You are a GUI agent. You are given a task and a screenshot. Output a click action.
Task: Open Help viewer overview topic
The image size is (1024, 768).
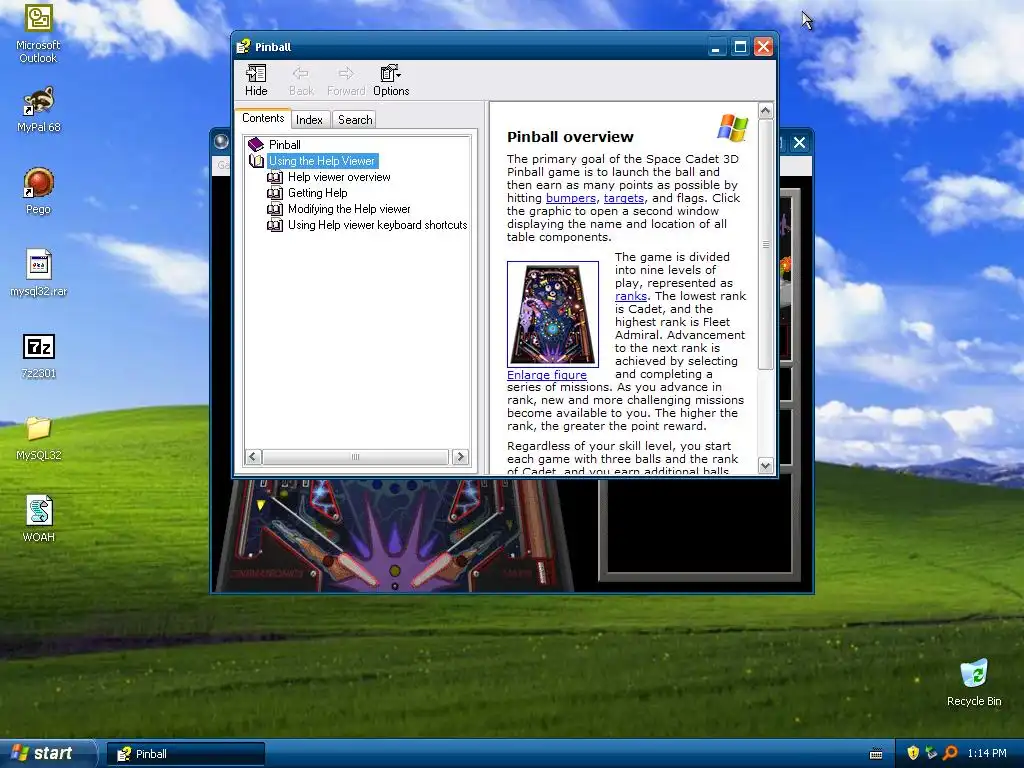339,177
